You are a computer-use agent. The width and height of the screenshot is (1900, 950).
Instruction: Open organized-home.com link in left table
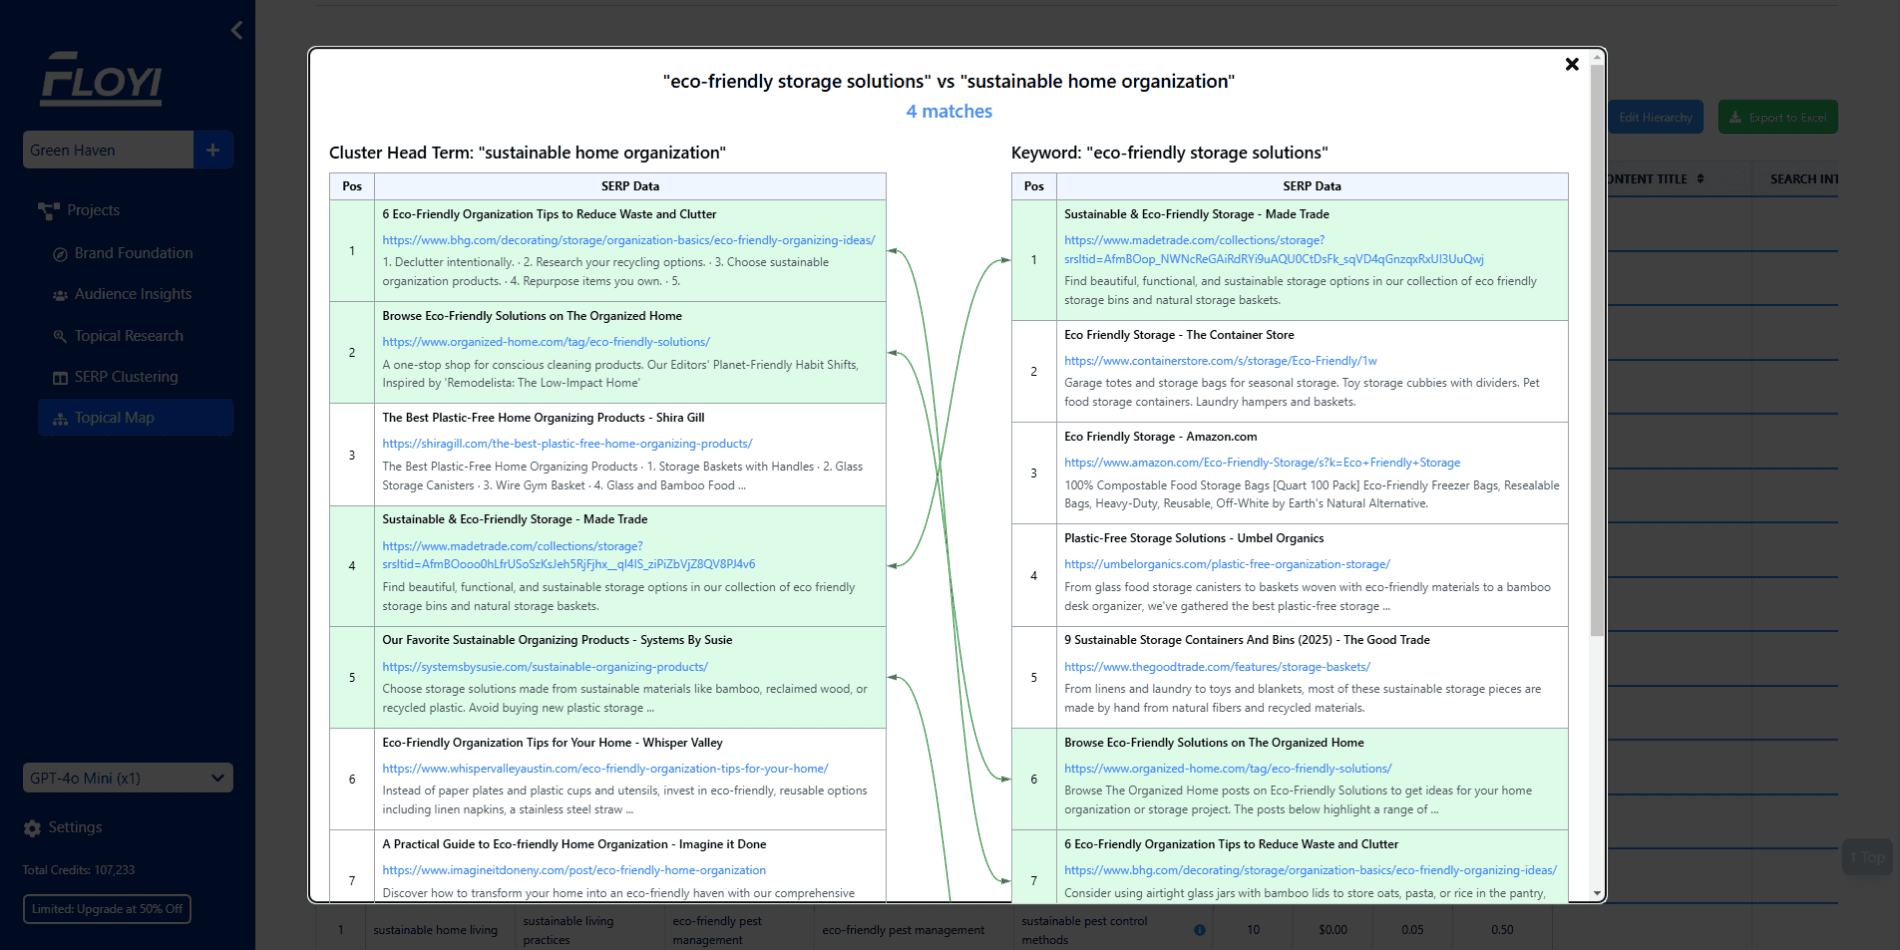coord(546,342)
